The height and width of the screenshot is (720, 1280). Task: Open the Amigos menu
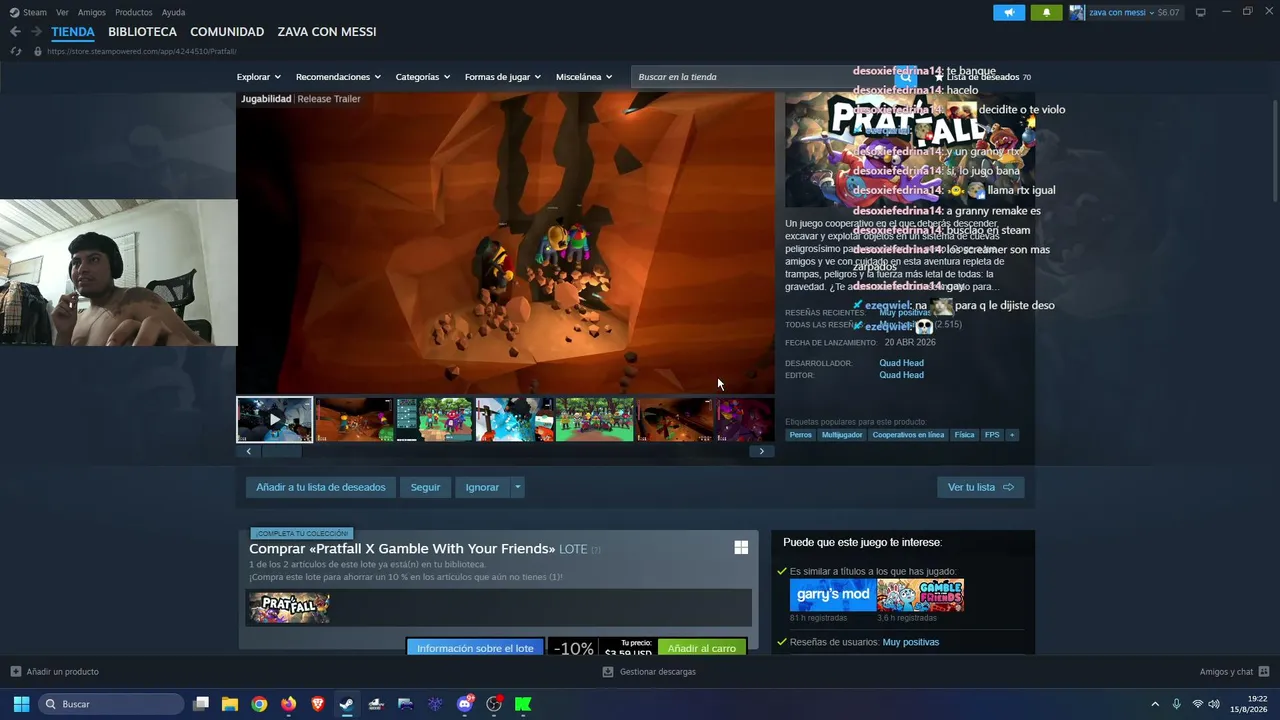92,12
